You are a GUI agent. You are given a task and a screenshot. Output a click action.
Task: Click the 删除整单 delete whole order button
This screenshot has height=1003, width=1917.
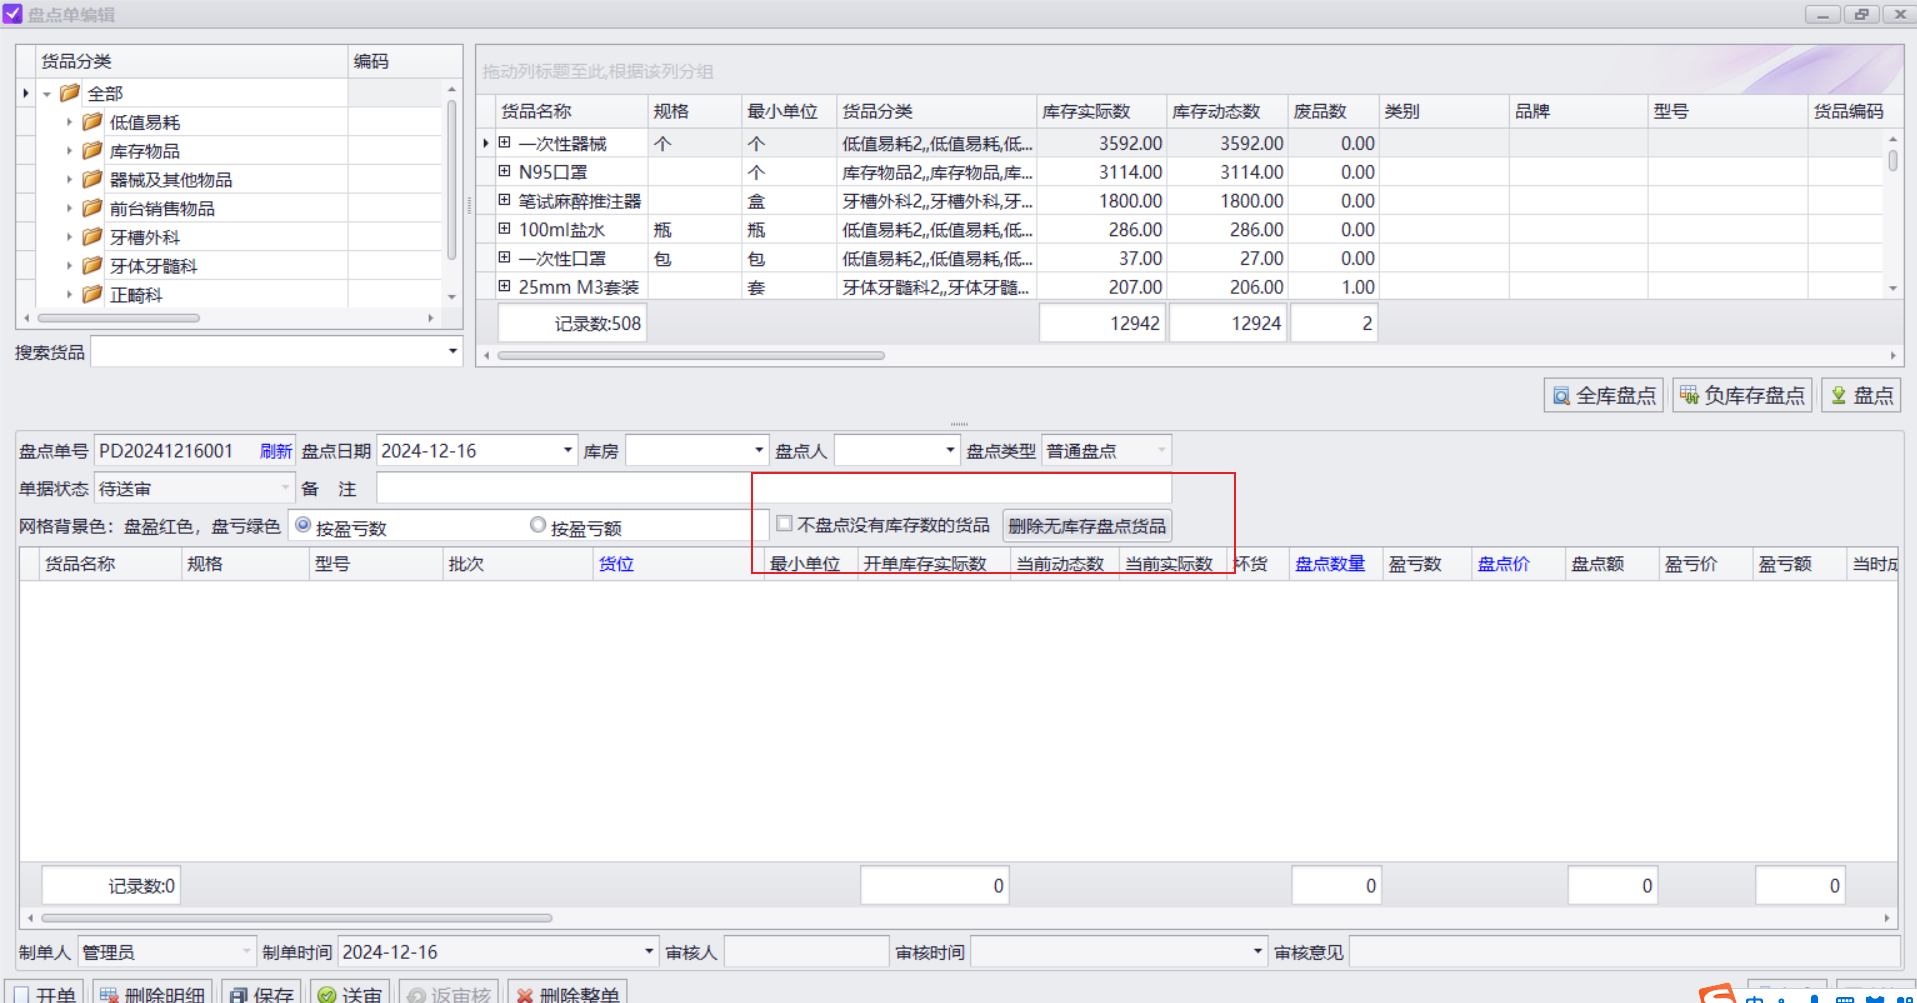tap(567, 992)
